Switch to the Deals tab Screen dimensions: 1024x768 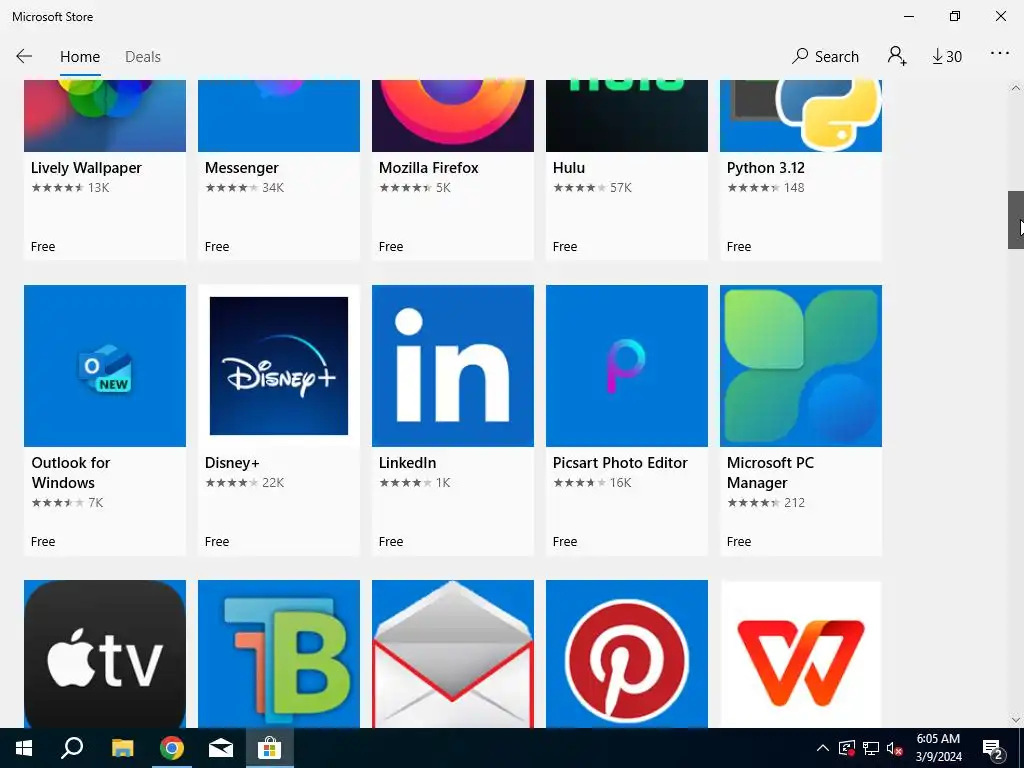pyautogui.click(x=142, y=57)
